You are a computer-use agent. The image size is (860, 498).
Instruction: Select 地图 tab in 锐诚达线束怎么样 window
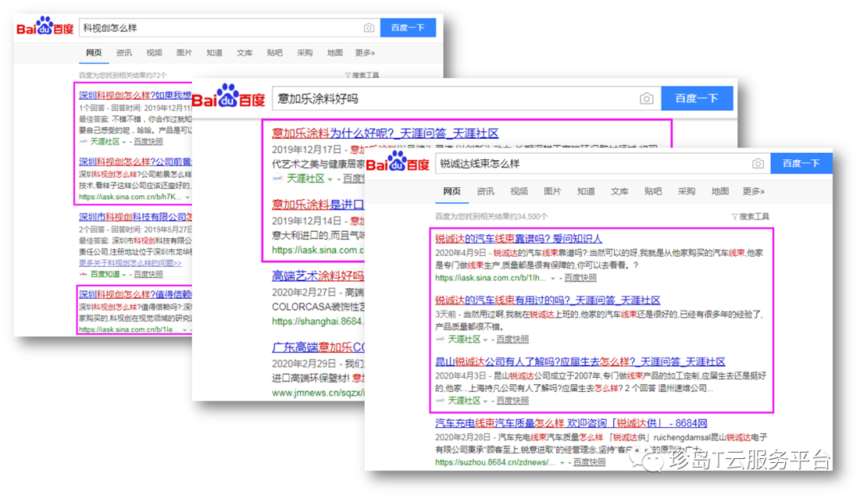[720, 191]
